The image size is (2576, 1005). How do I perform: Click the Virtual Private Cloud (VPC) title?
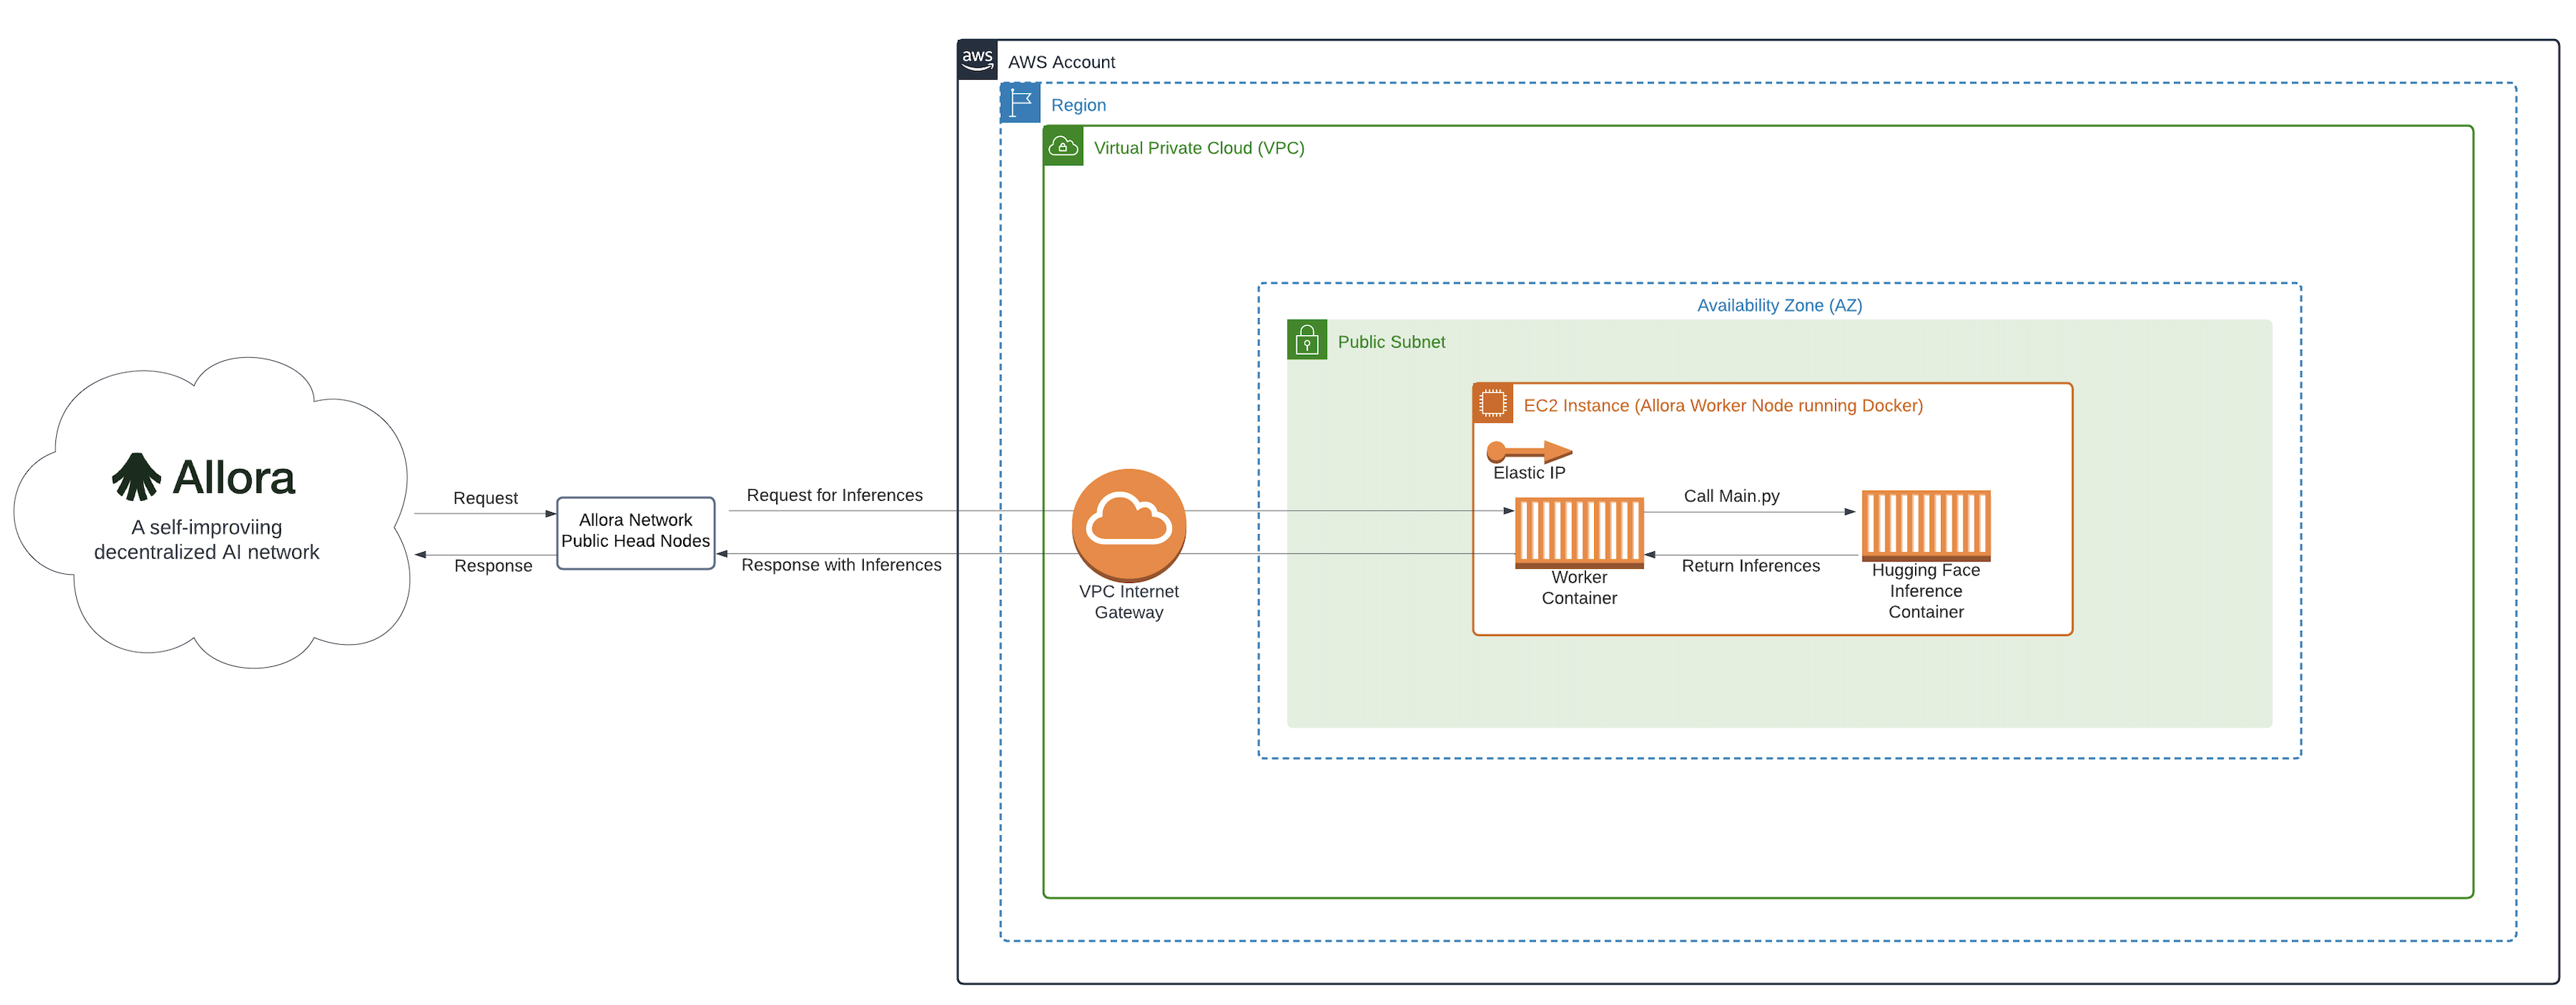[x=1198, y=148]
